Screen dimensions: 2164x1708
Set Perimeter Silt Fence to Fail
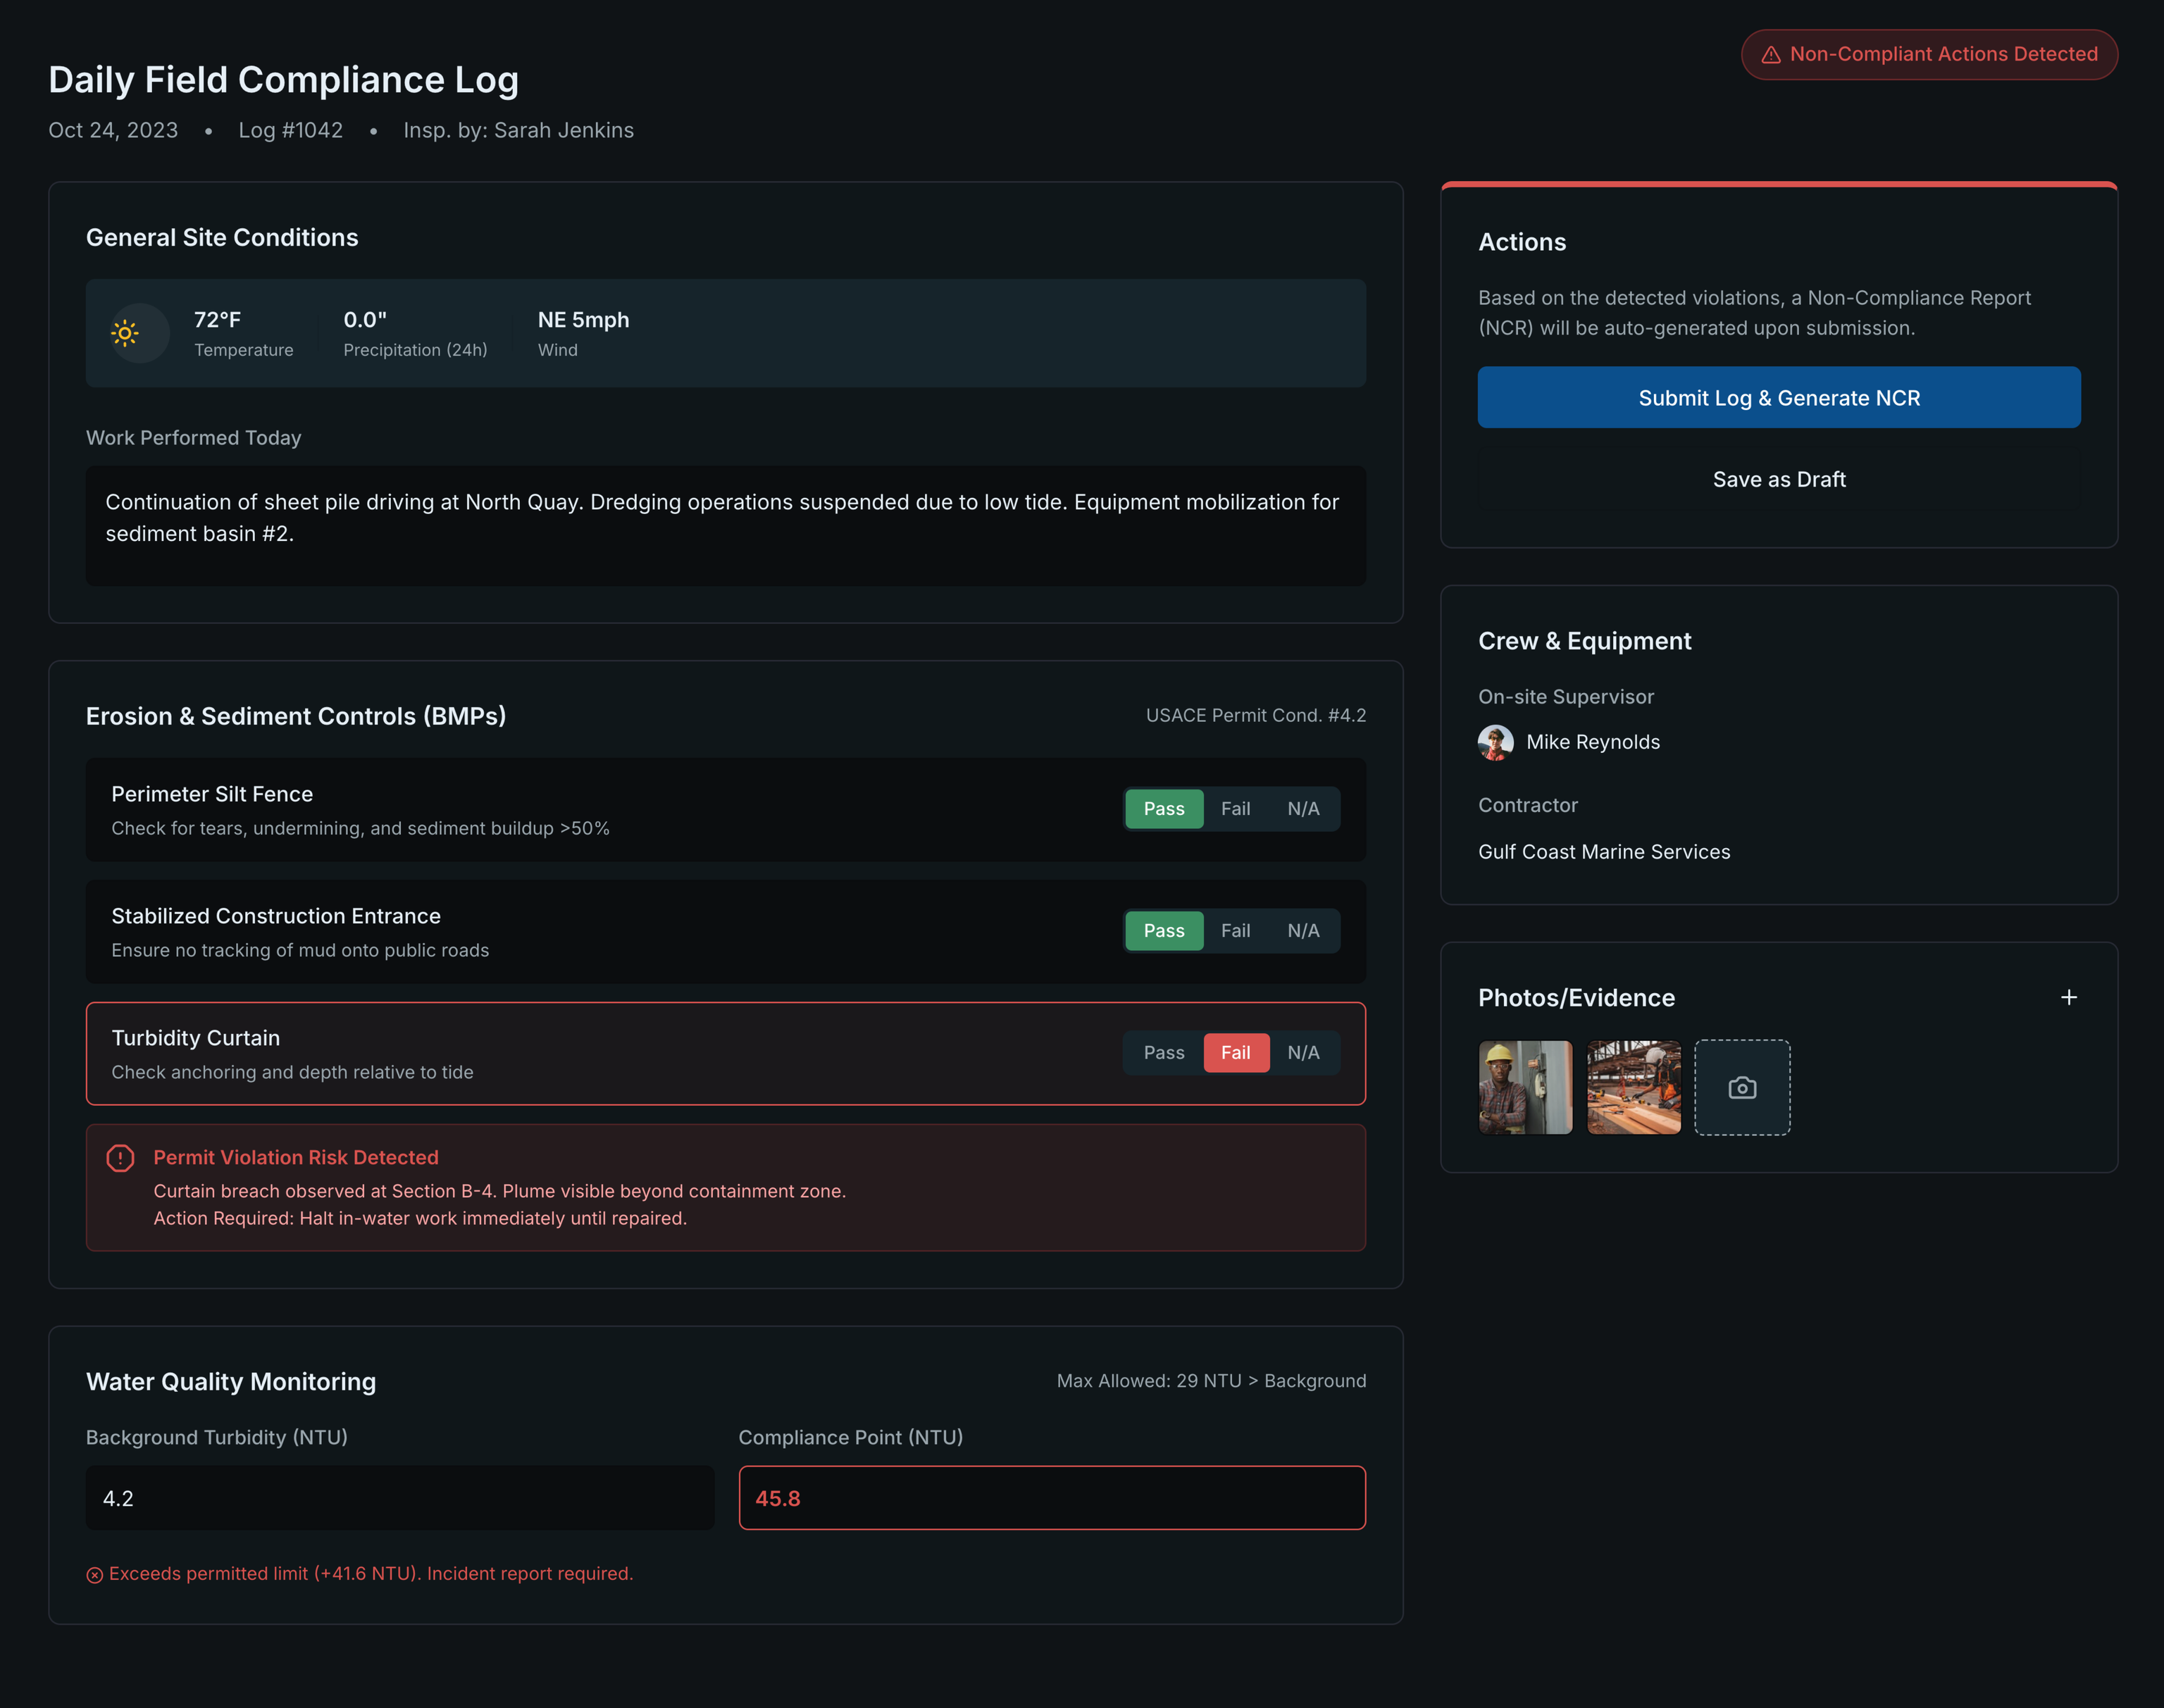pos(1235,809)
